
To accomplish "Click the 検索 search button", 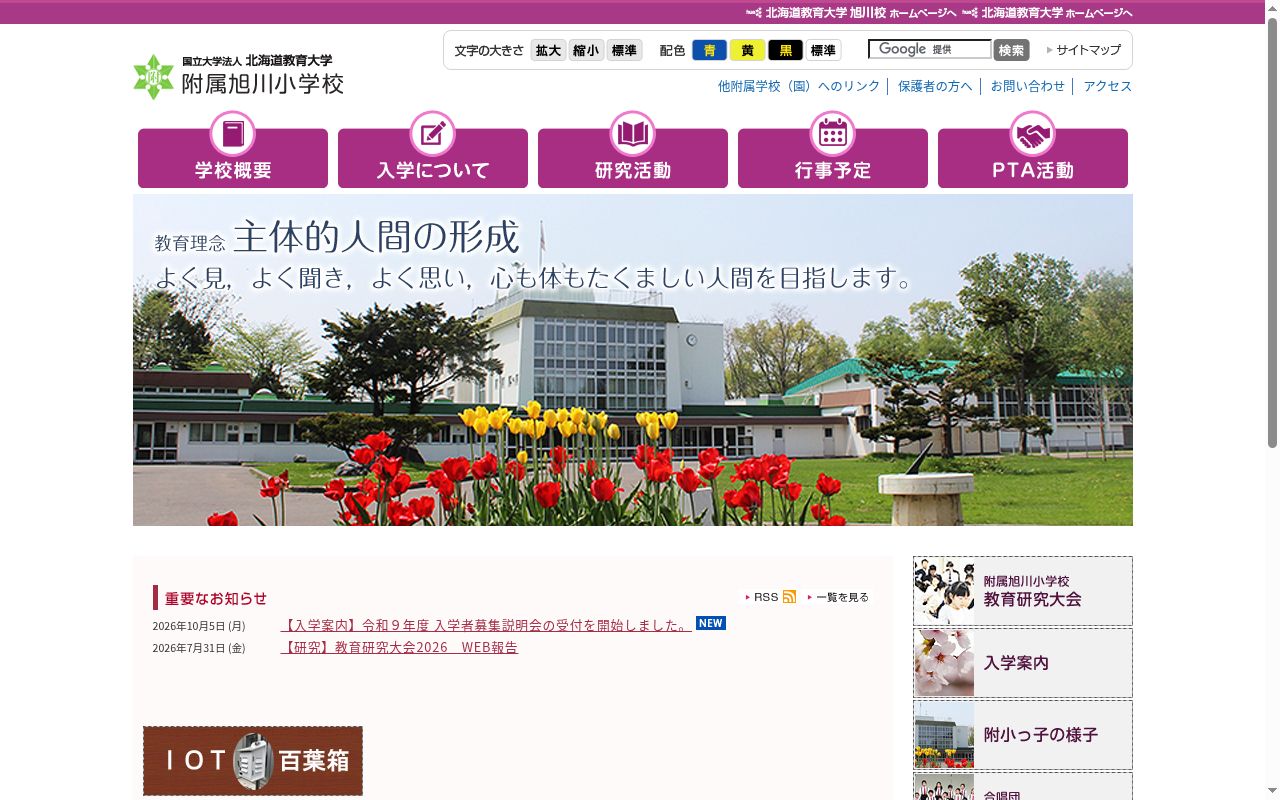I will coord(1011,50).
